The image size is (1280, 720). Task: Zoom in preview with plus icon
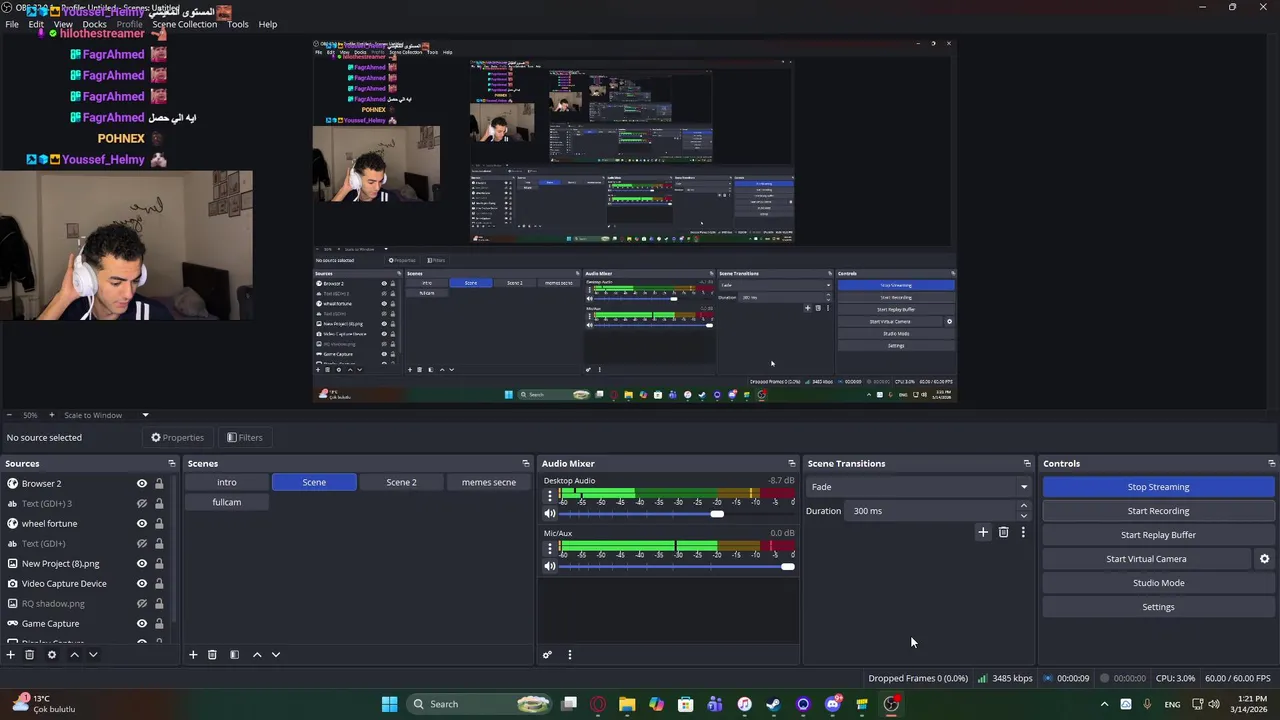pos(52,415)
